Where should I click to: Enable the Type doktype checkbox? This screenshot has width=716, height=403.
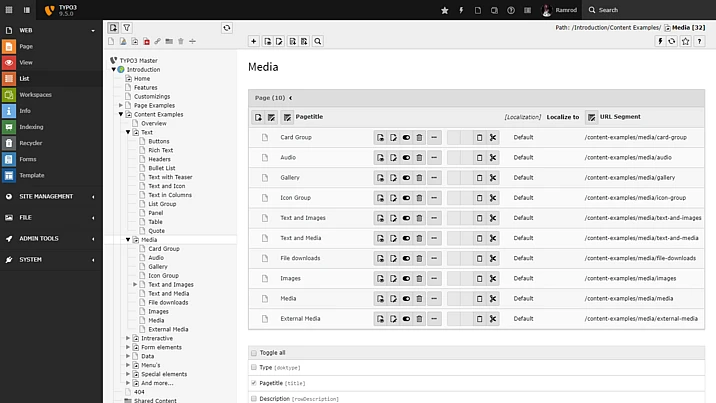253,367
